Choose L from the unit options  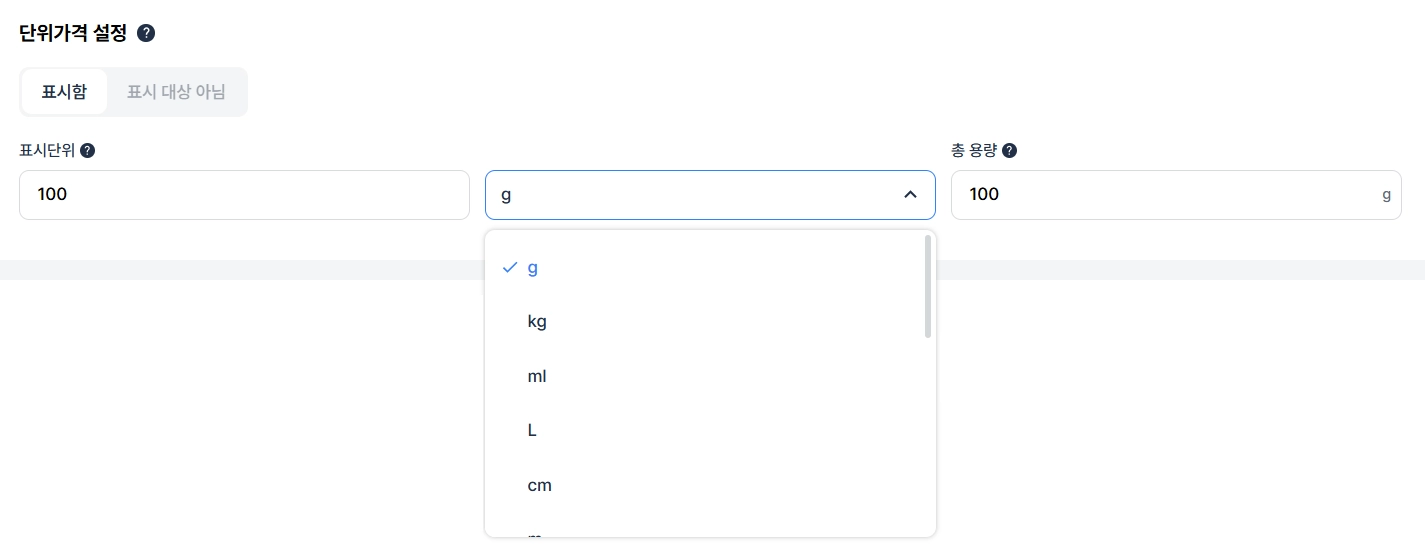coord(532,431)
